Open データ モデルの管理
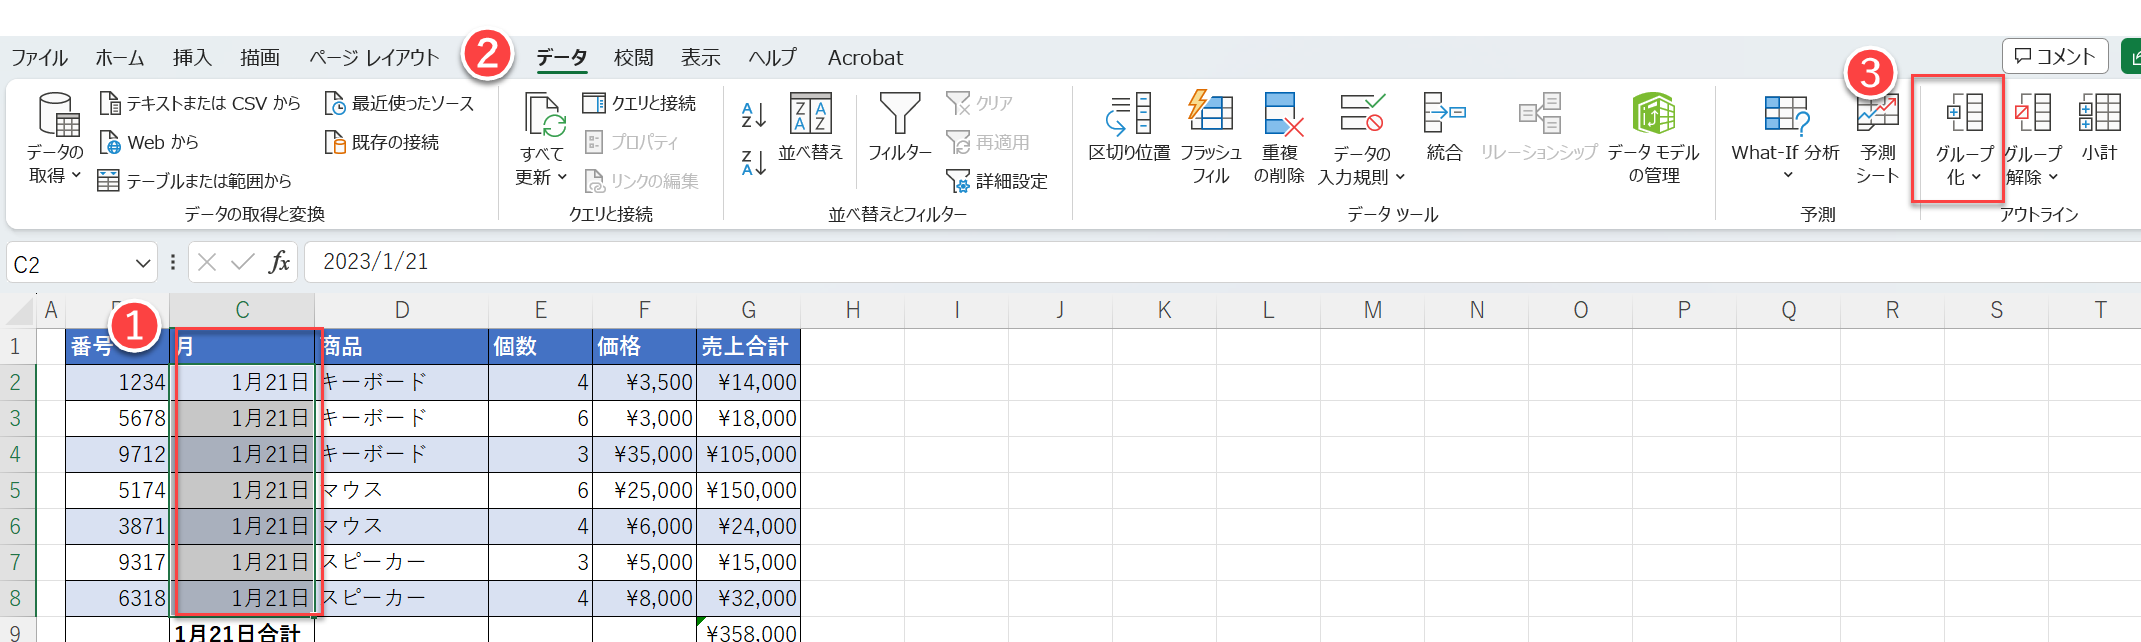 (x=1653, y=138)
